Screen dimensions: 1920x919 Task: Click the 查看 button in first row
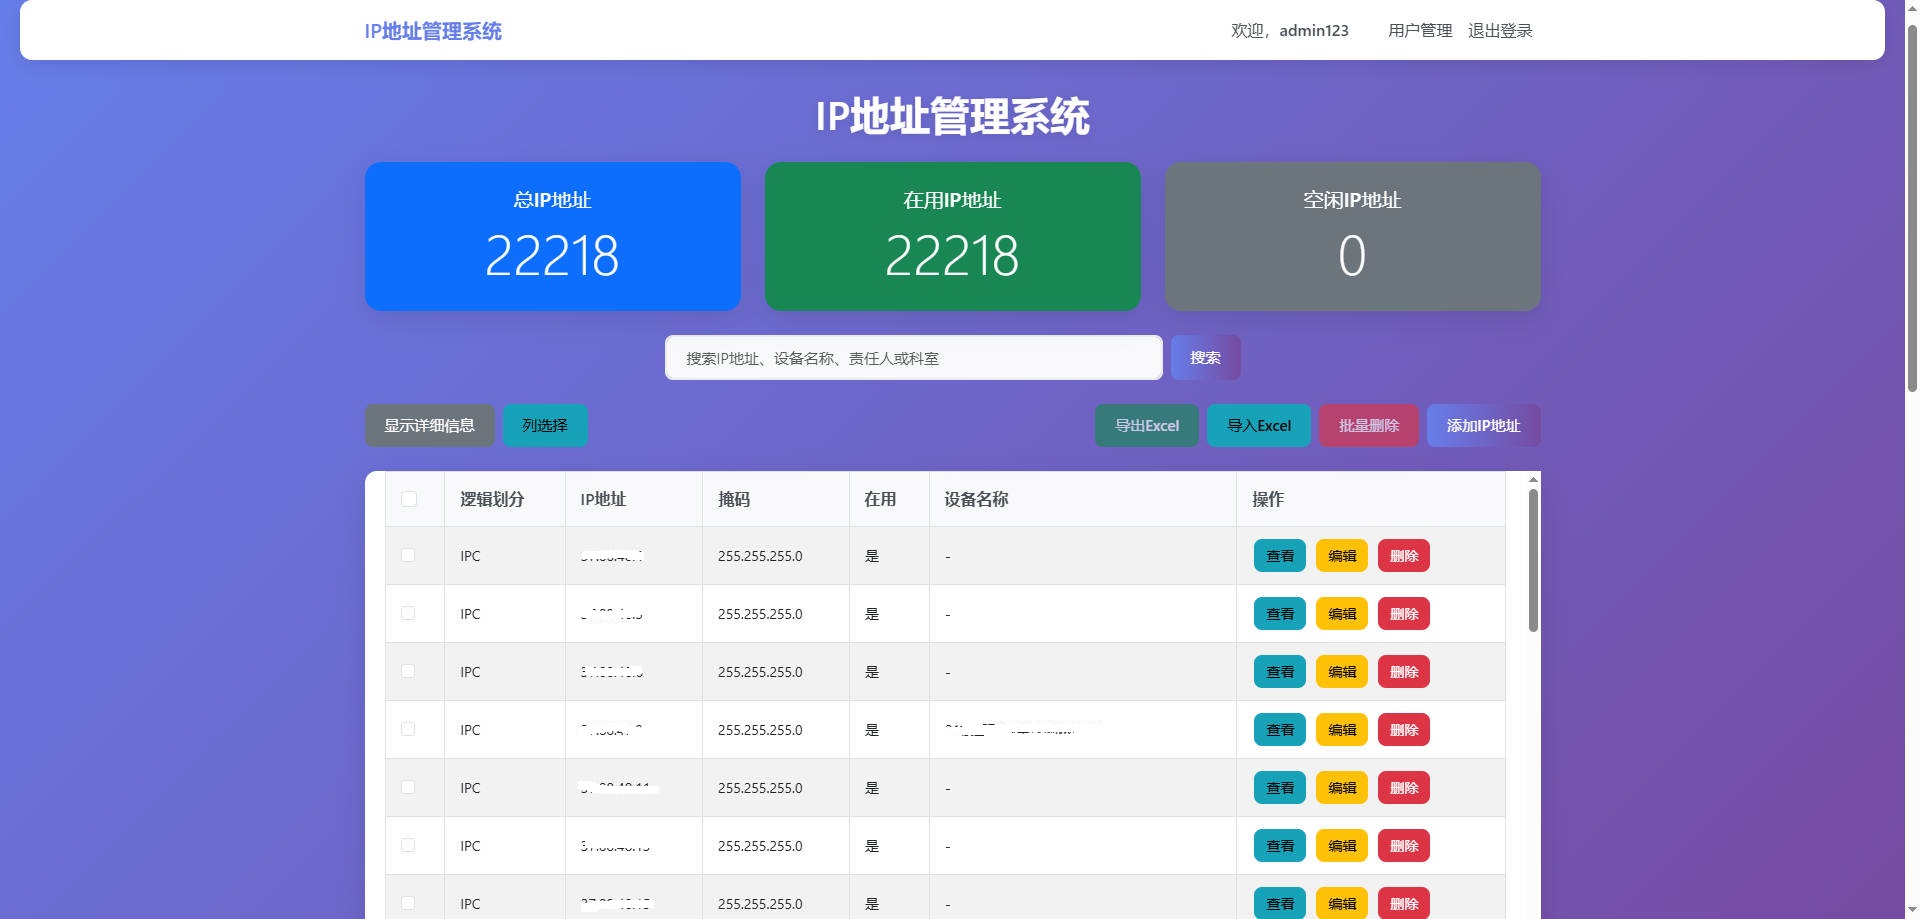pyautogui.click(x=1279, y=556)
